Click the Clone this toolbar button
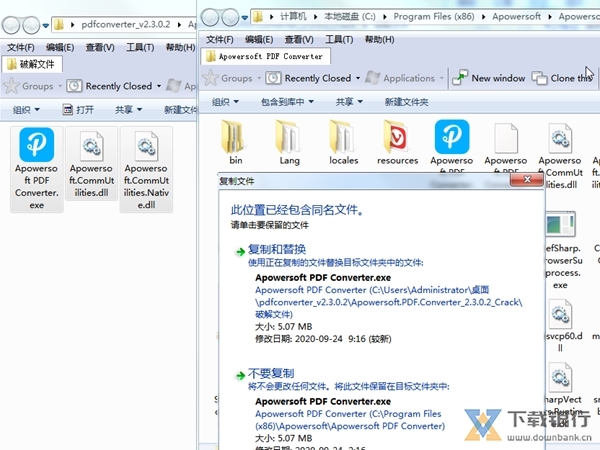 [562, 78]
